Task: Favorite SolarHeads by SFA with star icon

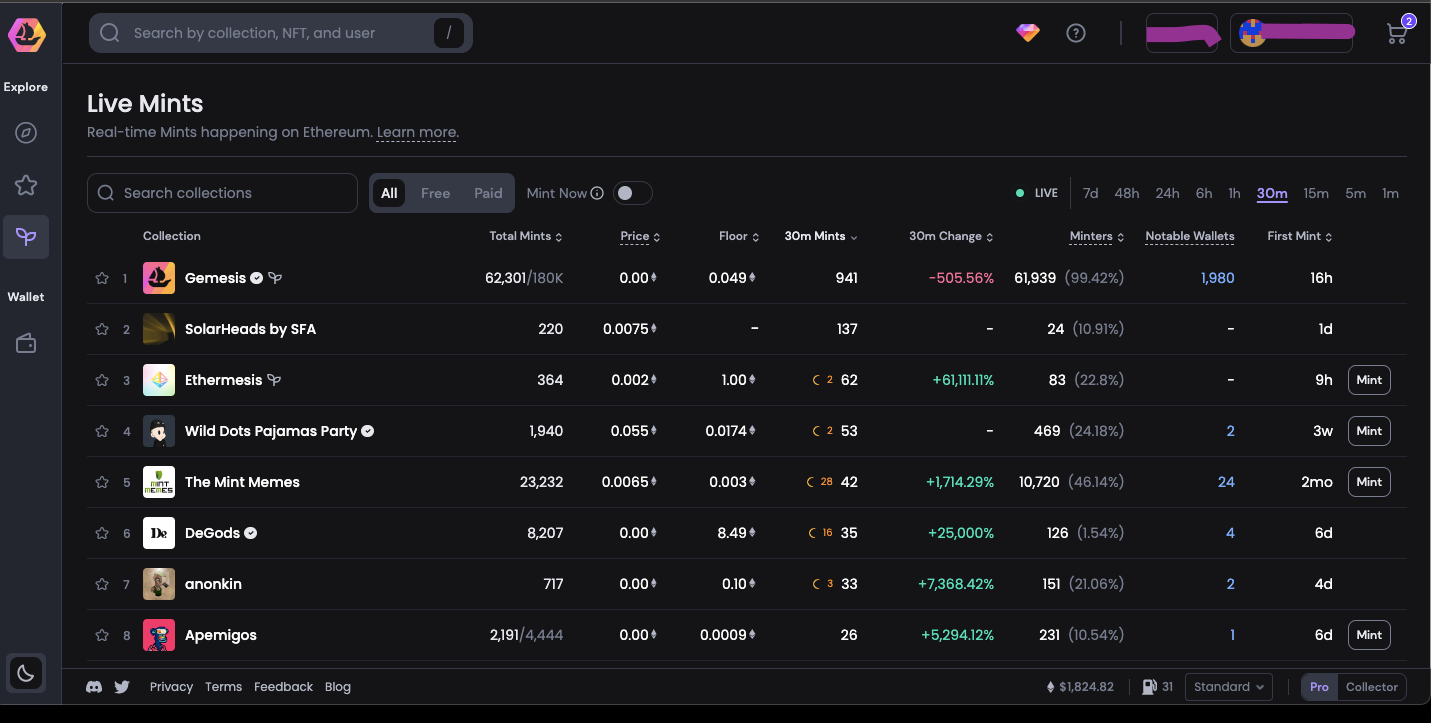Action: (x=101, y=329)
